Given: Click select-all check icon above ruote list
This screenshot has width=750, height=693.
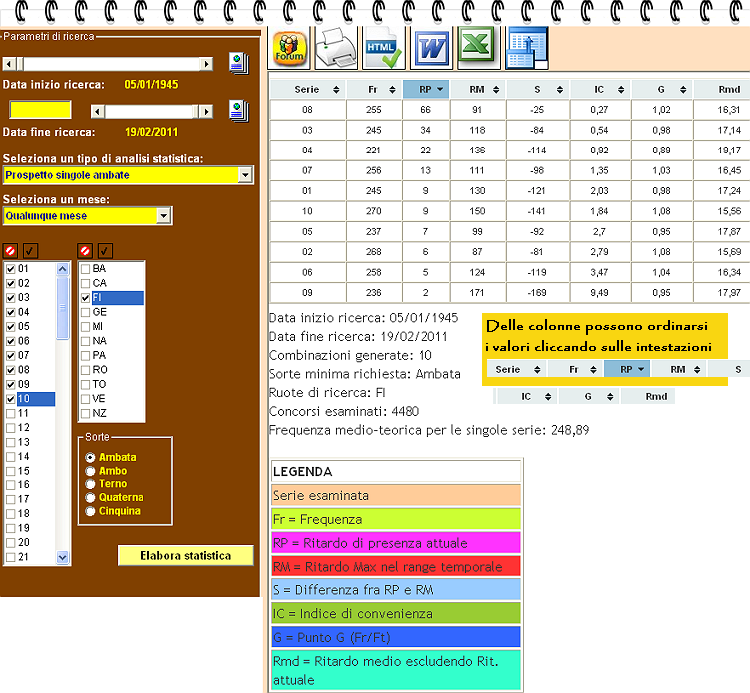Looking at the screenshot, I should (105, 251).
